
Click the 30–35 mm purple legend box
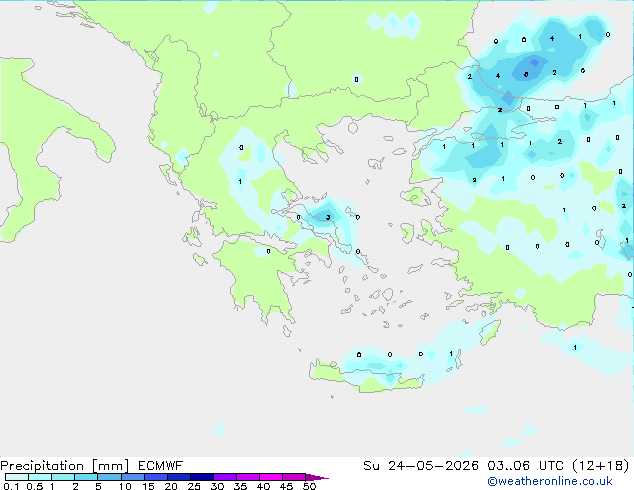pyautogui.click(x=224, y=477)
